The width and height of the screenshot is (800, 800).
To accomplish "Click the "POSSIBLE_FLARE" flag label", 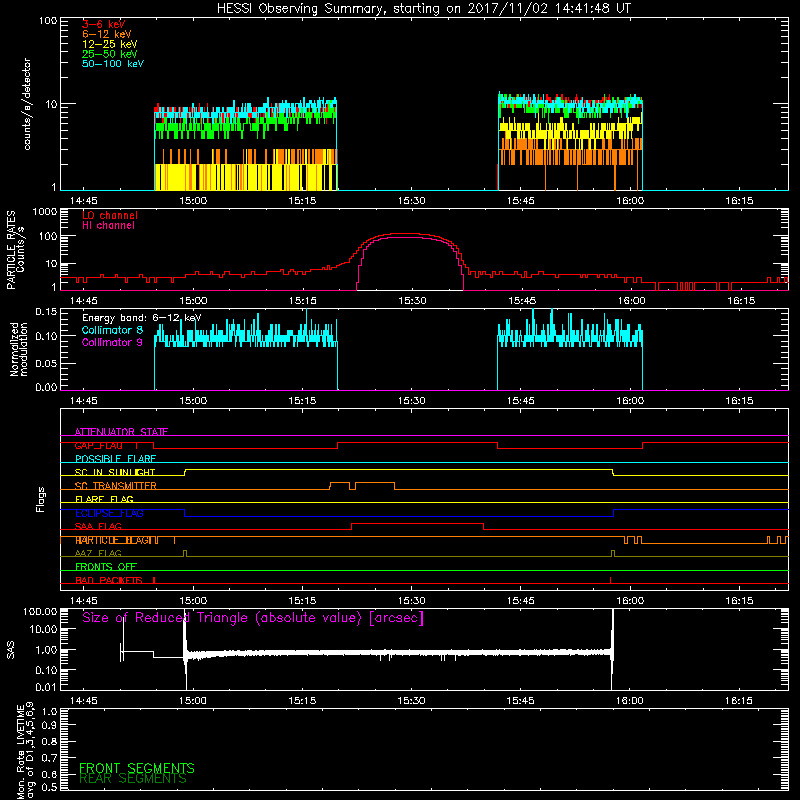I will (x=115, y=459).
